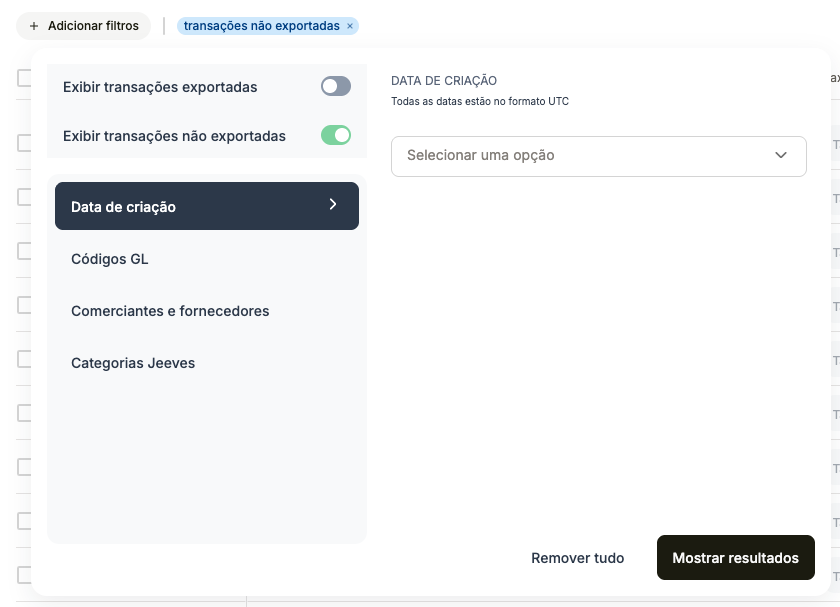Image resolution: width=840 pixels, height=607 pixels.
Task: Click the 'Exibir transações não exportadas' label text
Action: (x=174, y=135)
